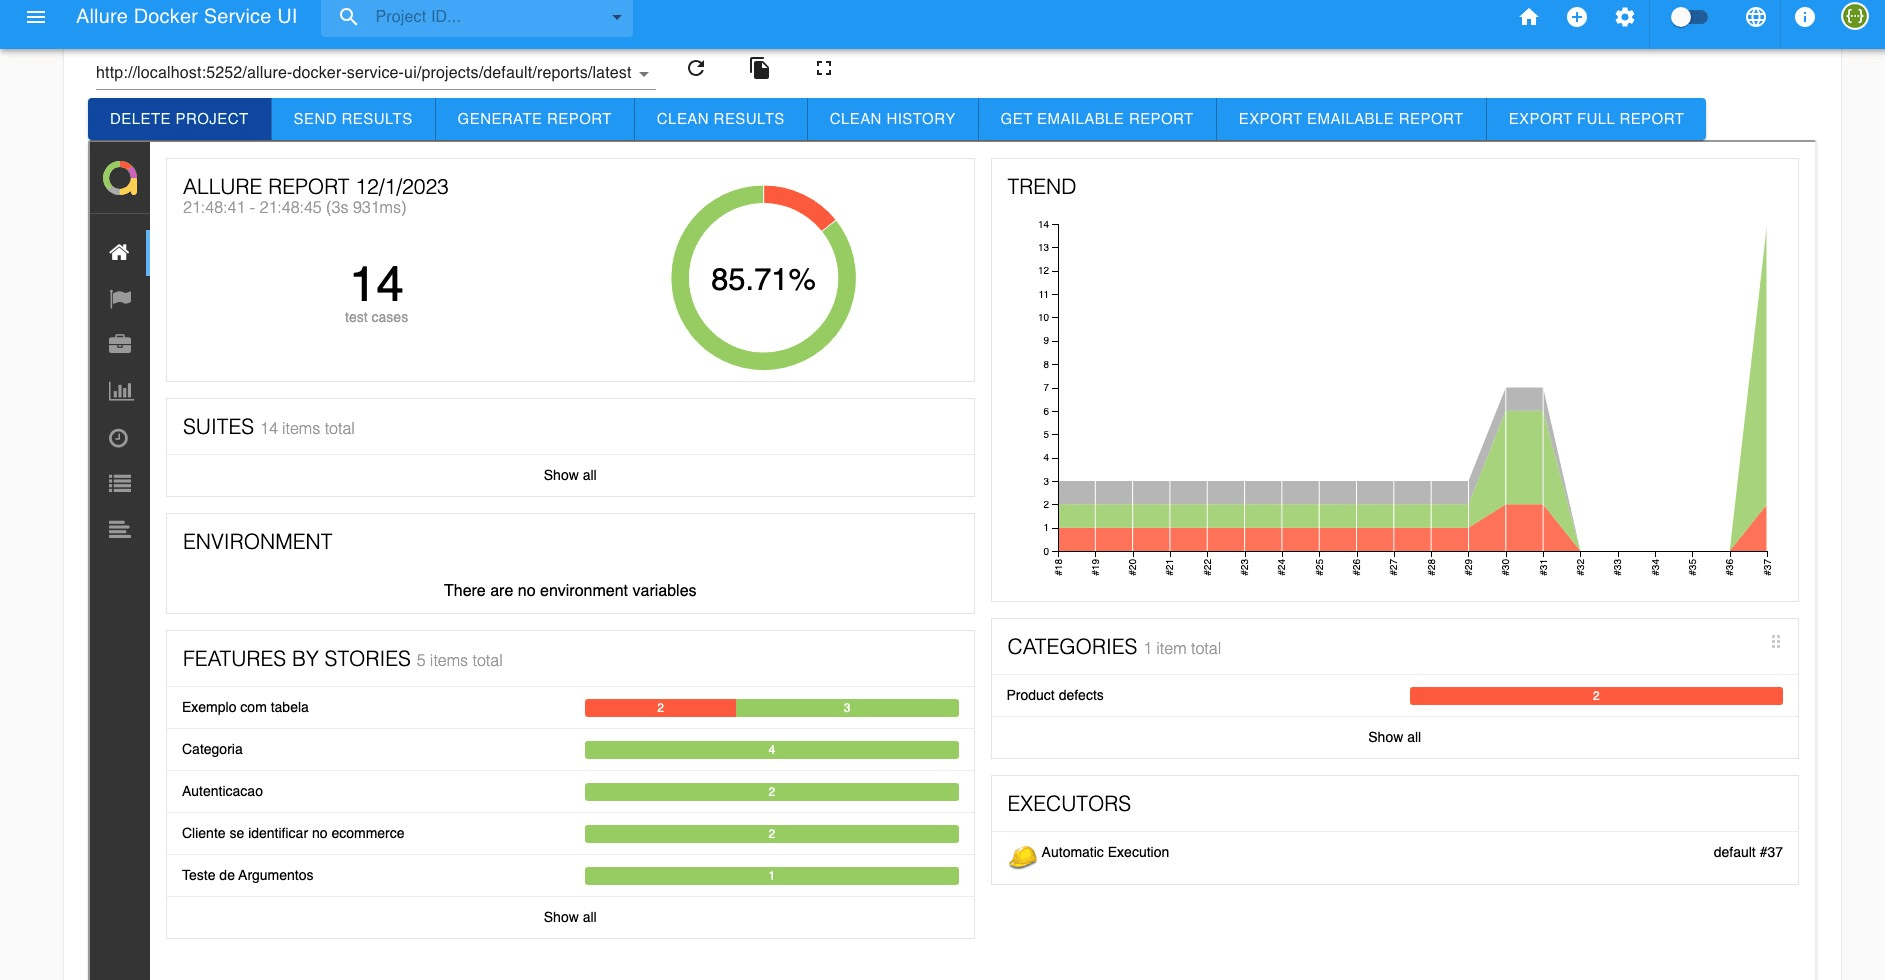Click Show all under FEATURES BY STORIES
The height and width of the screenshot is (980, 1885).
click(x=570, y=917)
